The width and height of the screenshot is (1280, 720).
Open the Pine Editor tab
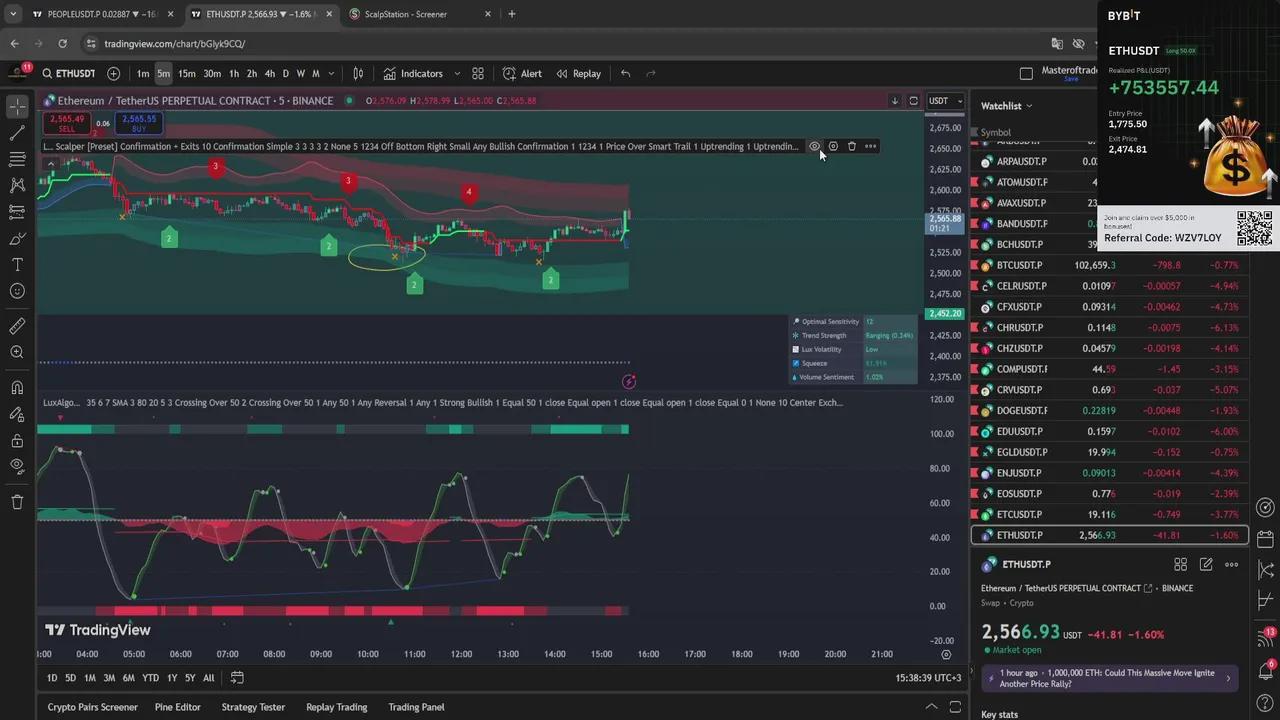[178, 707]
